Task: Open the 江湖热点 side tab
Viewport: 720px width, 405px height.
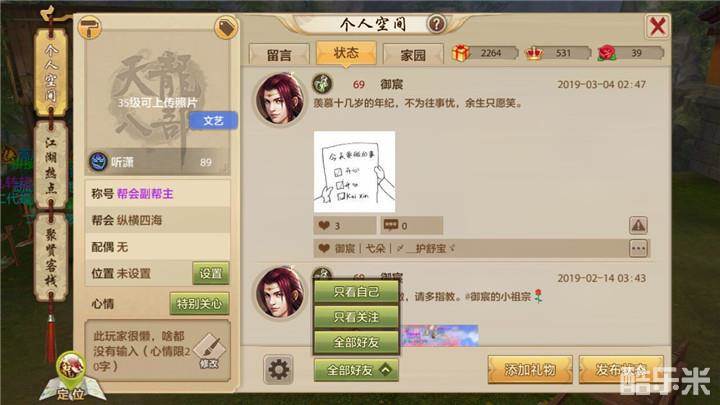Action: pos(51,165)
